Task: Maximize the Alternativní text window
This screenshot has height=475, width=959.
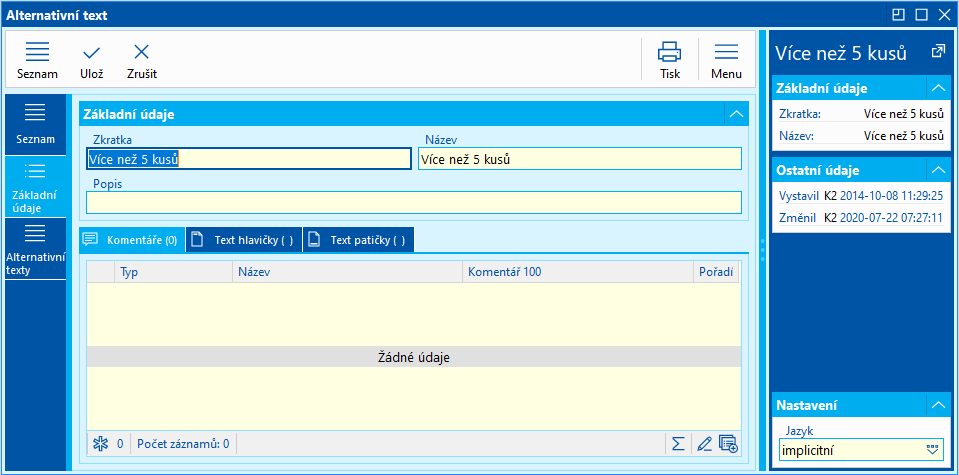Action: click(921, 15)
